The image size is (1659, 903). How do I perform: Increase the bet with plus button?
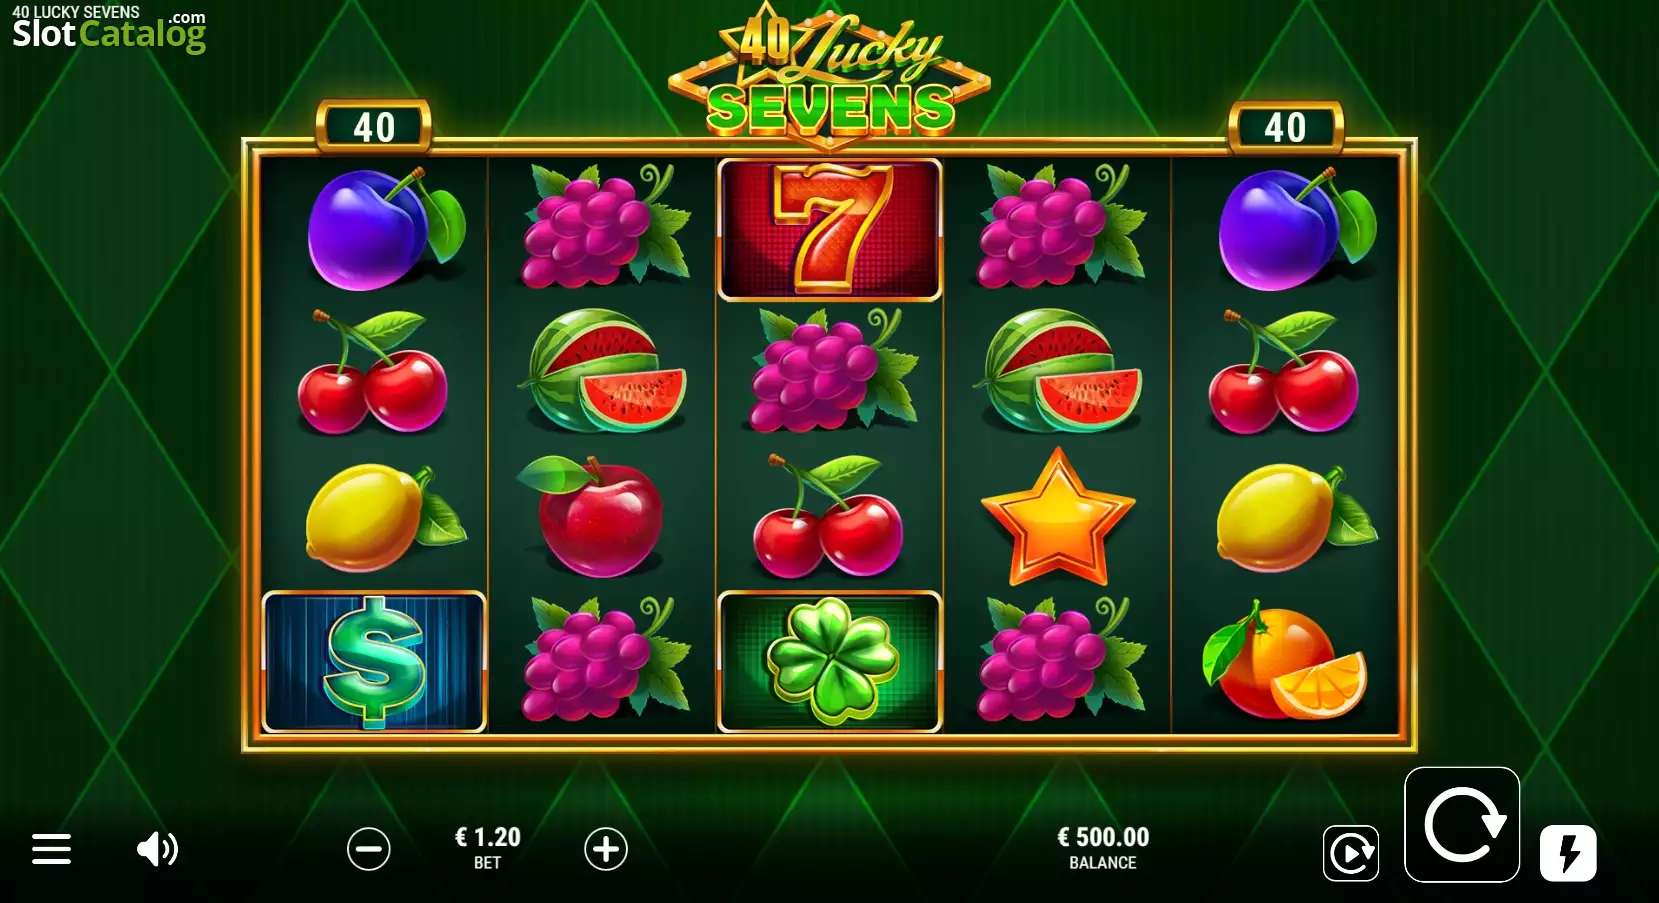coord(606,849)
